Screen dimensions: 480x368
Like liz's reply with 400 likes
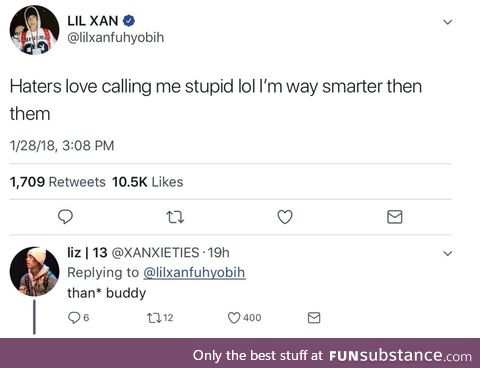(244, 318)
